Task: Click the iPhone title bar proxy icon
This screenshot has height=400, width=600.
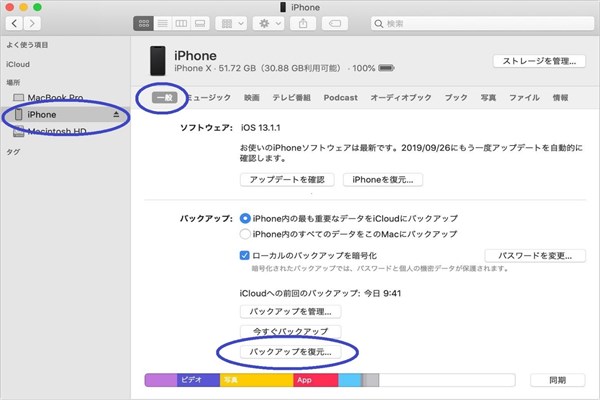Action: 283,7
